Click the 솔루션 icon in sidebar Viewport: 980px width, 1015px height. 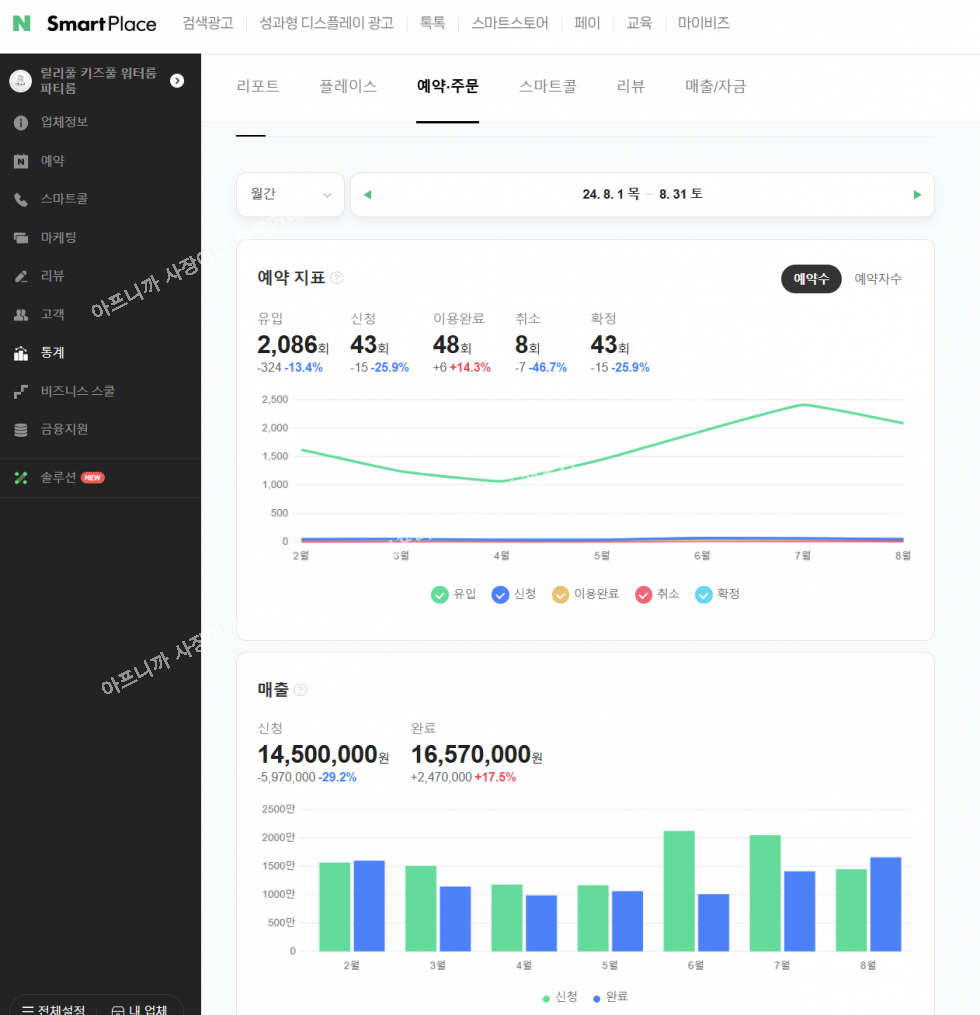tap(20, 478)
